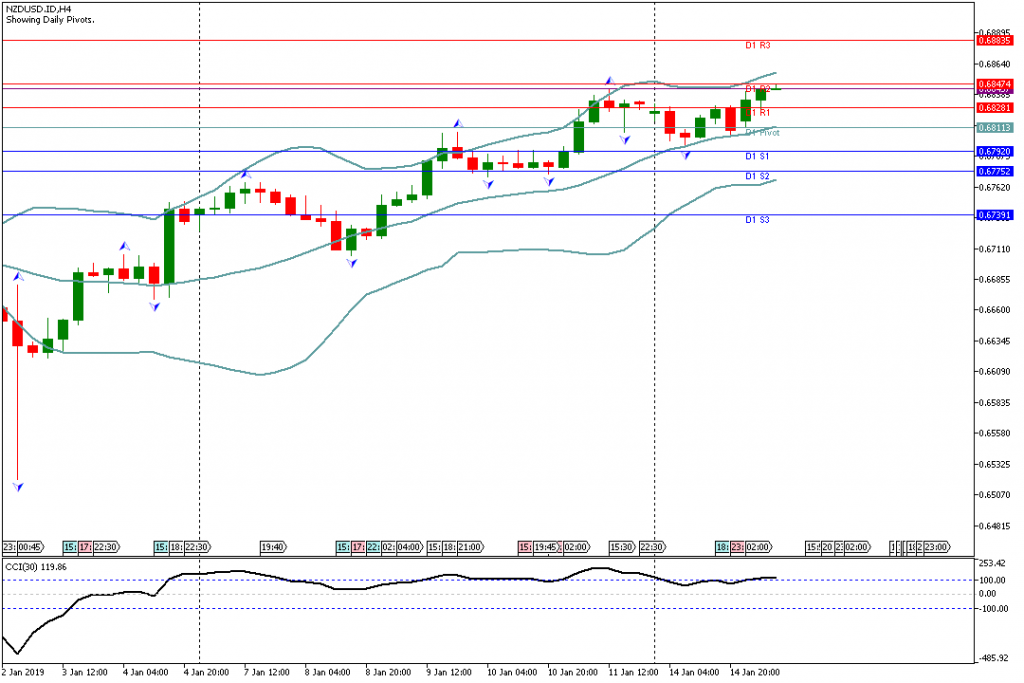
Task: Select the 15:30 event time marker
Action: (621, 548)
